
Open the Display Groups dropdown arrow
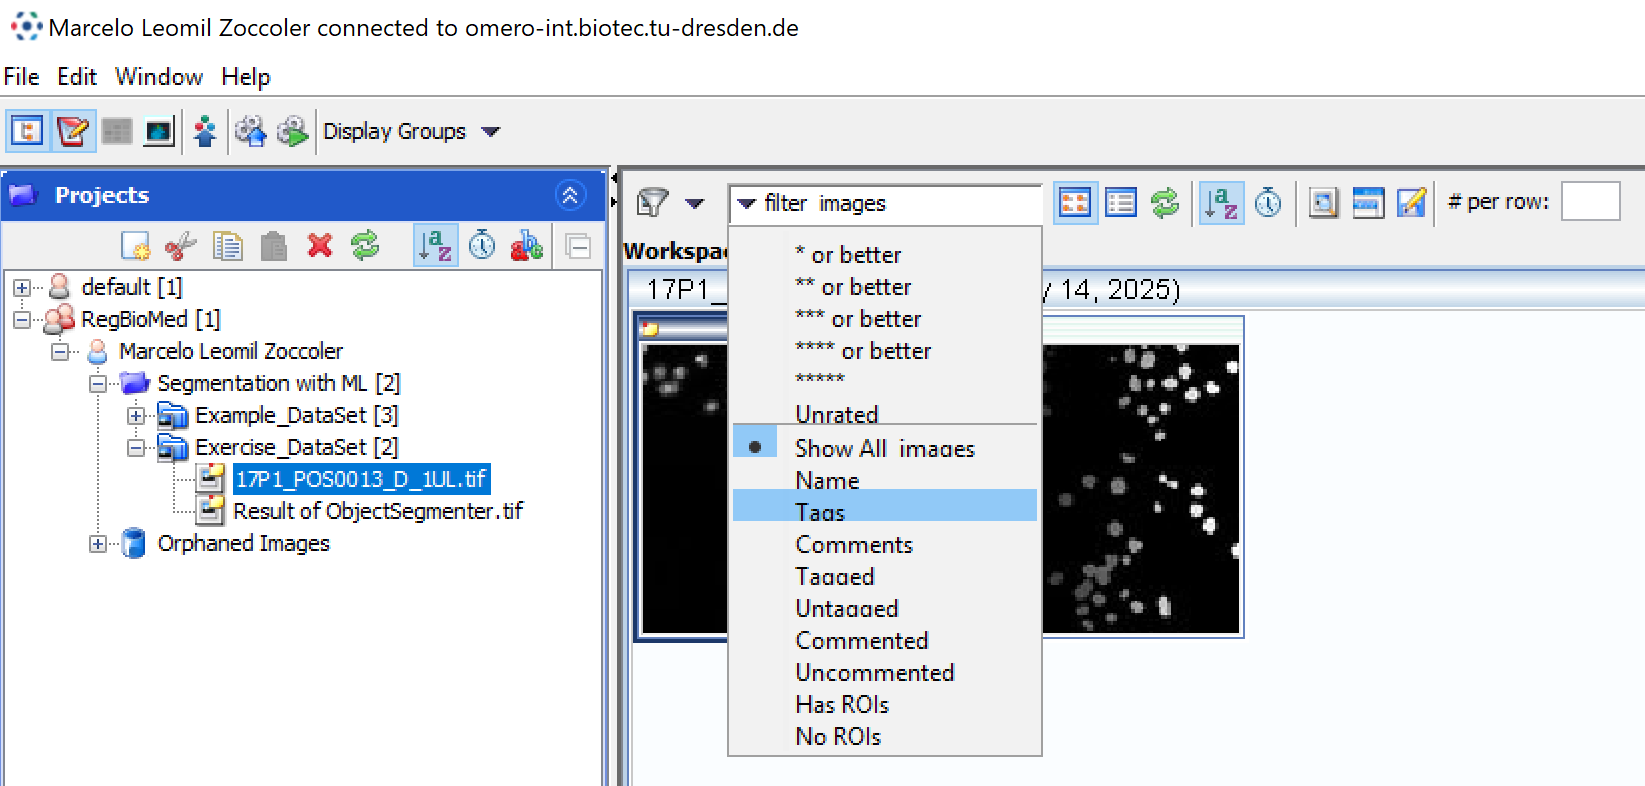click(x=491, y=132)
